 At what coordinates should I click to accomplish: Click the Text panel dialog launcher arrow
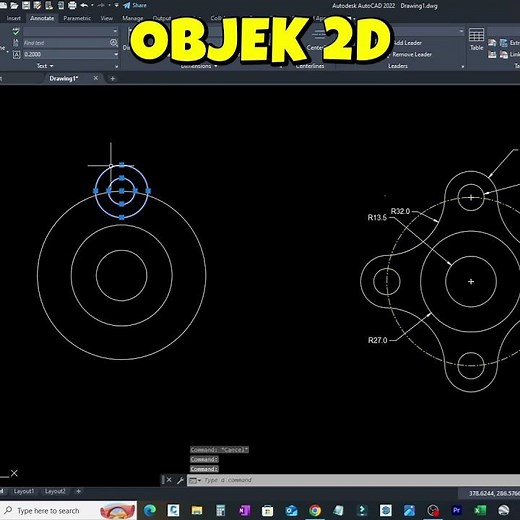pos(116,66)
